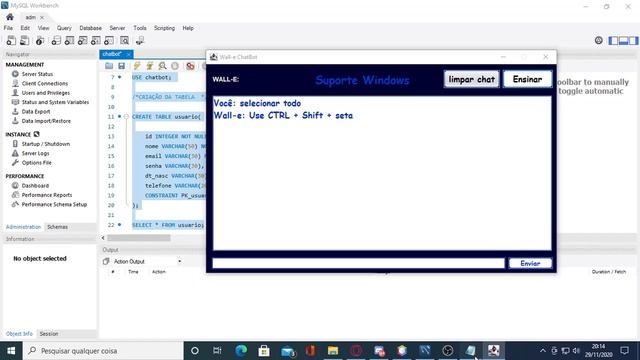The height and width of the screenshot is (360, 640).
Task: Open Client Connections in Navigator
Action: [x=45, y=83]
